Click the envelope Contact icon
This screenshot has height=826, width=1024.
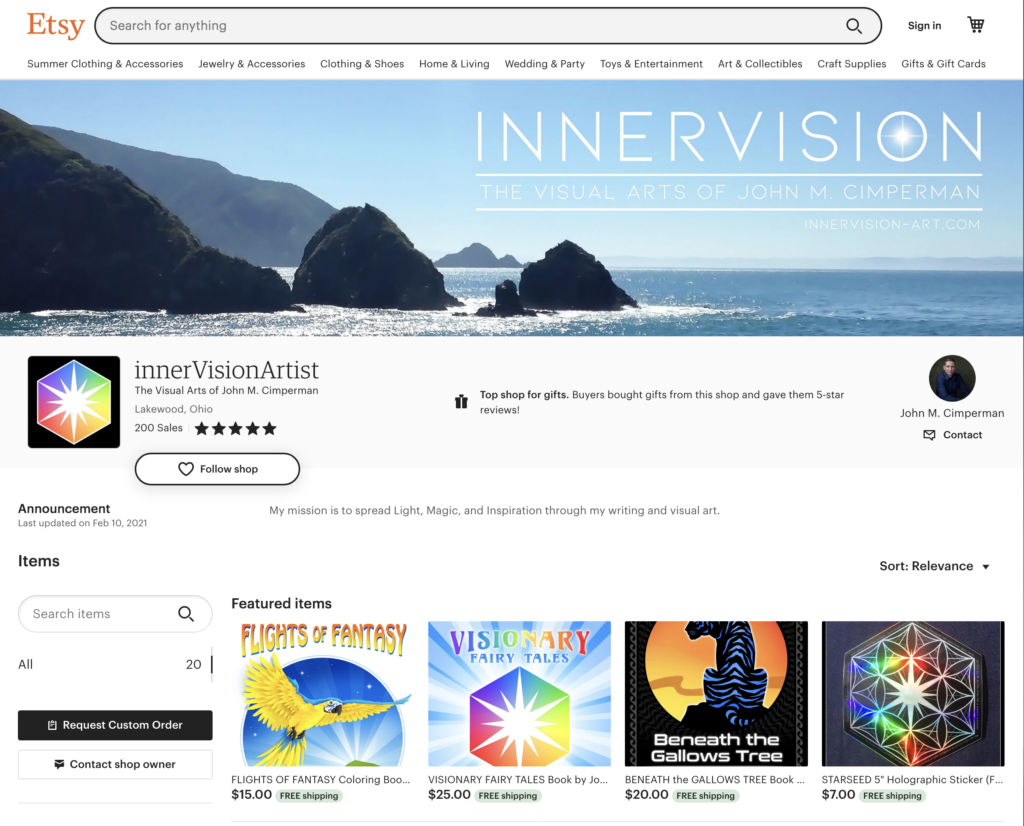929,435
